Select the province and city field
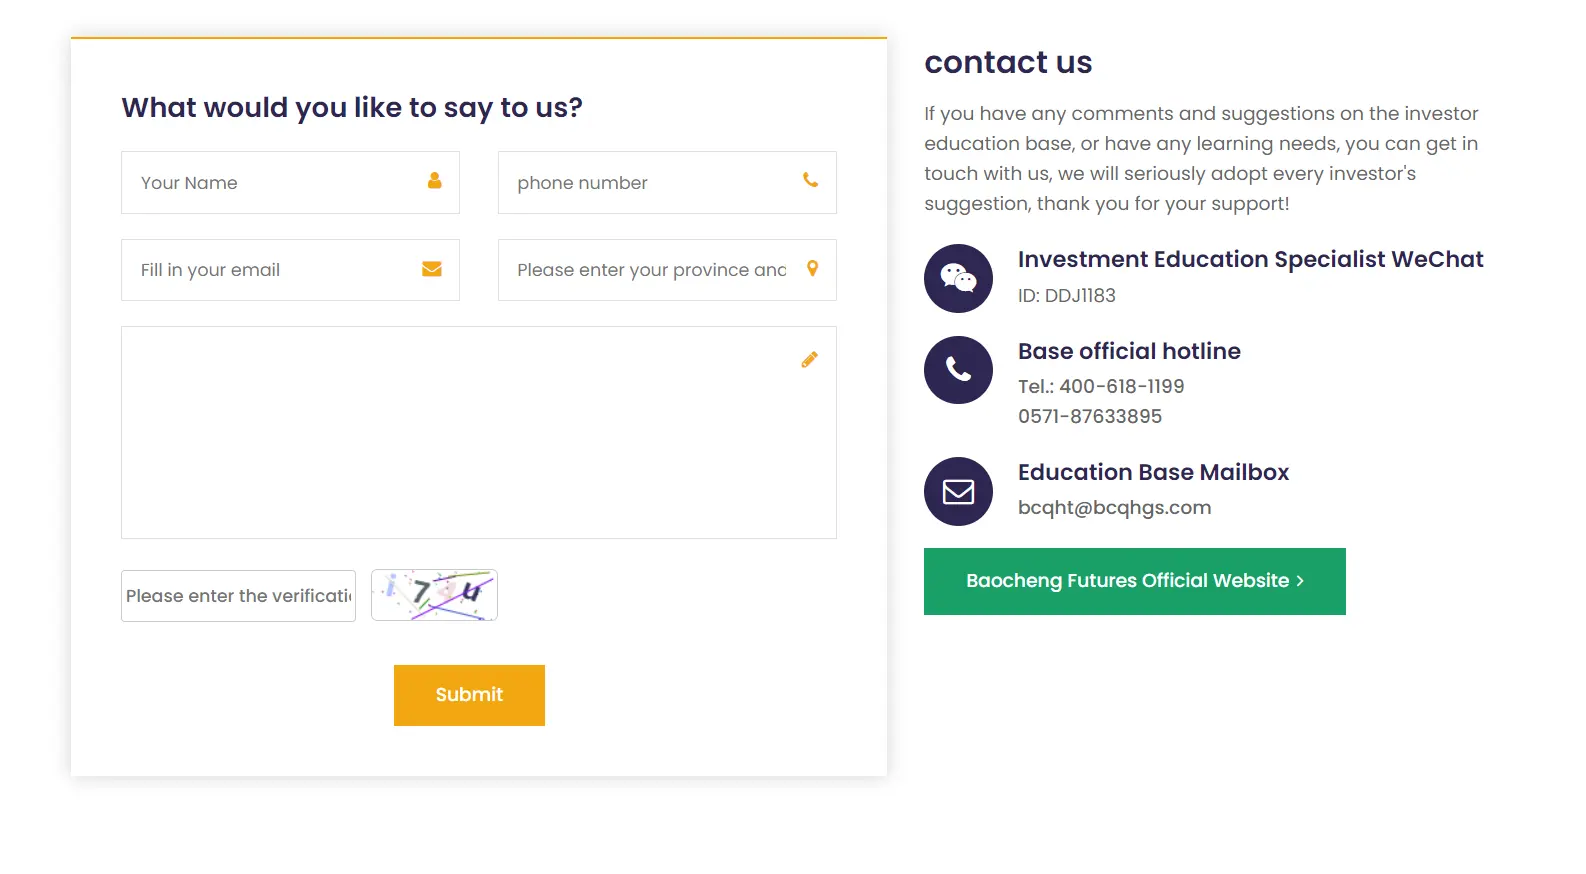1586x874 pixels. click(650, 270)
